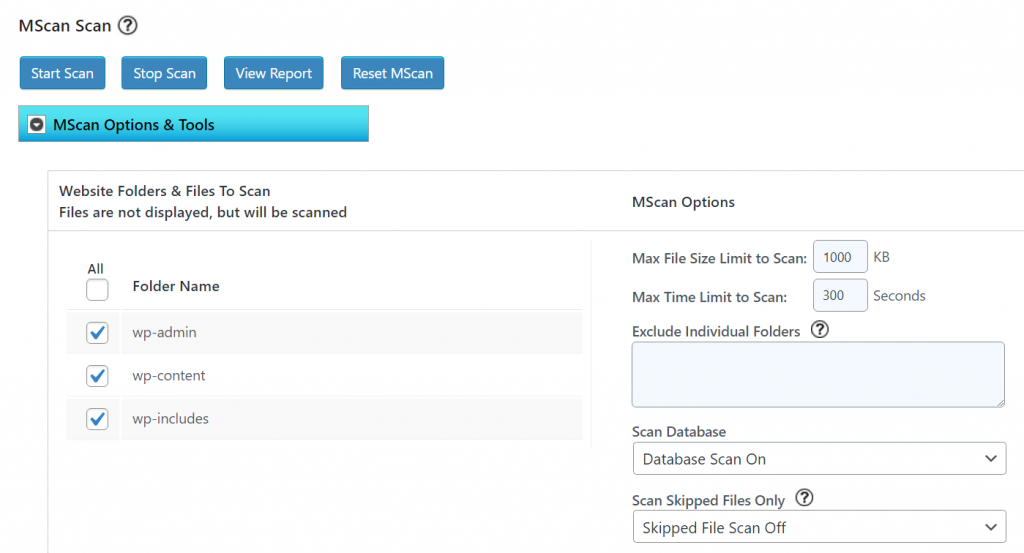Click the Reset MScan button

click(x=392, y=73)
